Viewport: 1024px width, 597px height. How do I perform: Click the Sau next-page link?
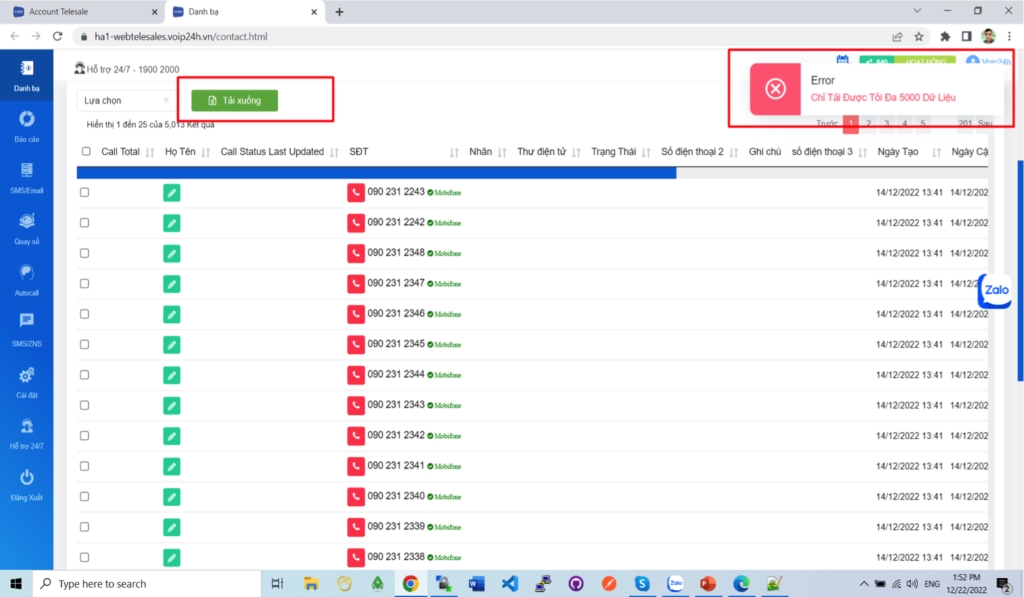tap(985, 124)
